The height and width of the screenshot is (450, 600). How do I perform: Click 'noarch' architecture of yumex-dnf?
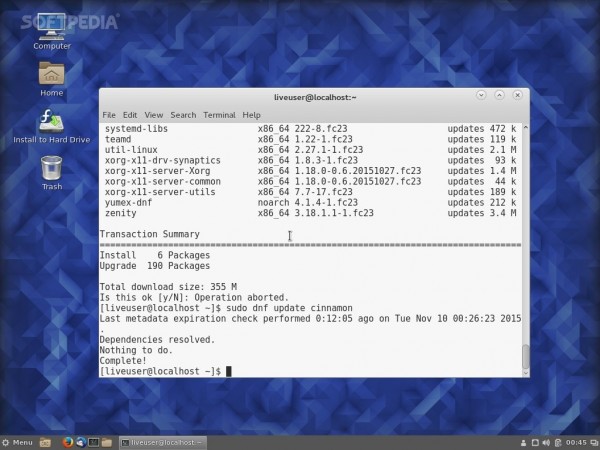[273, 202]
